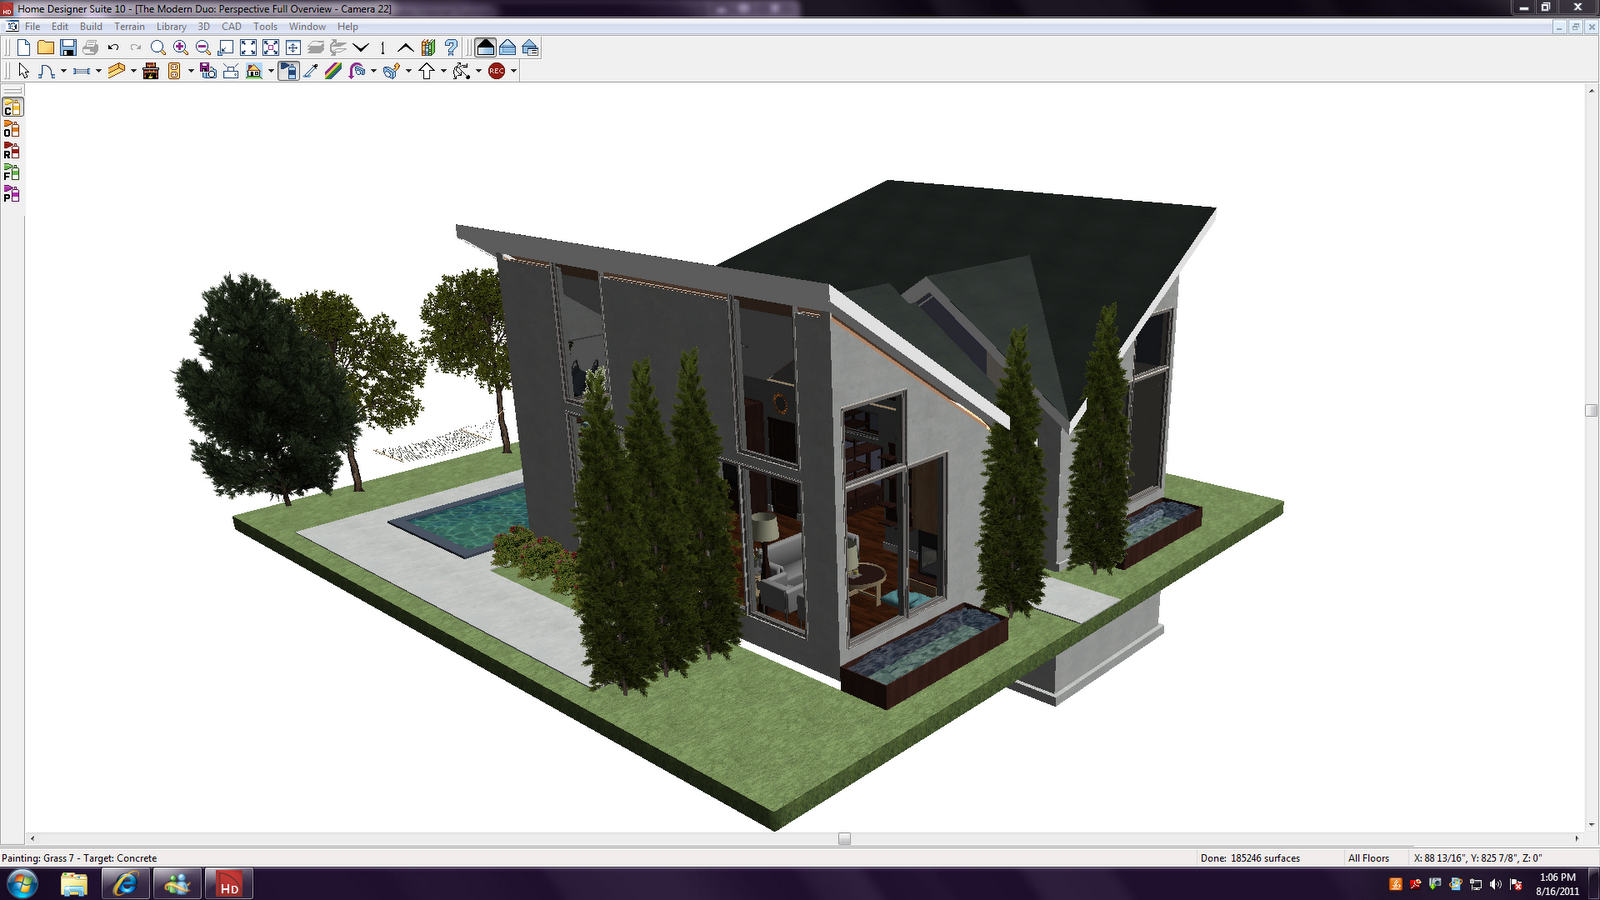
Task: Open Adjust Material Definition with the rainbow icon
Action: (x=333, y=70)
